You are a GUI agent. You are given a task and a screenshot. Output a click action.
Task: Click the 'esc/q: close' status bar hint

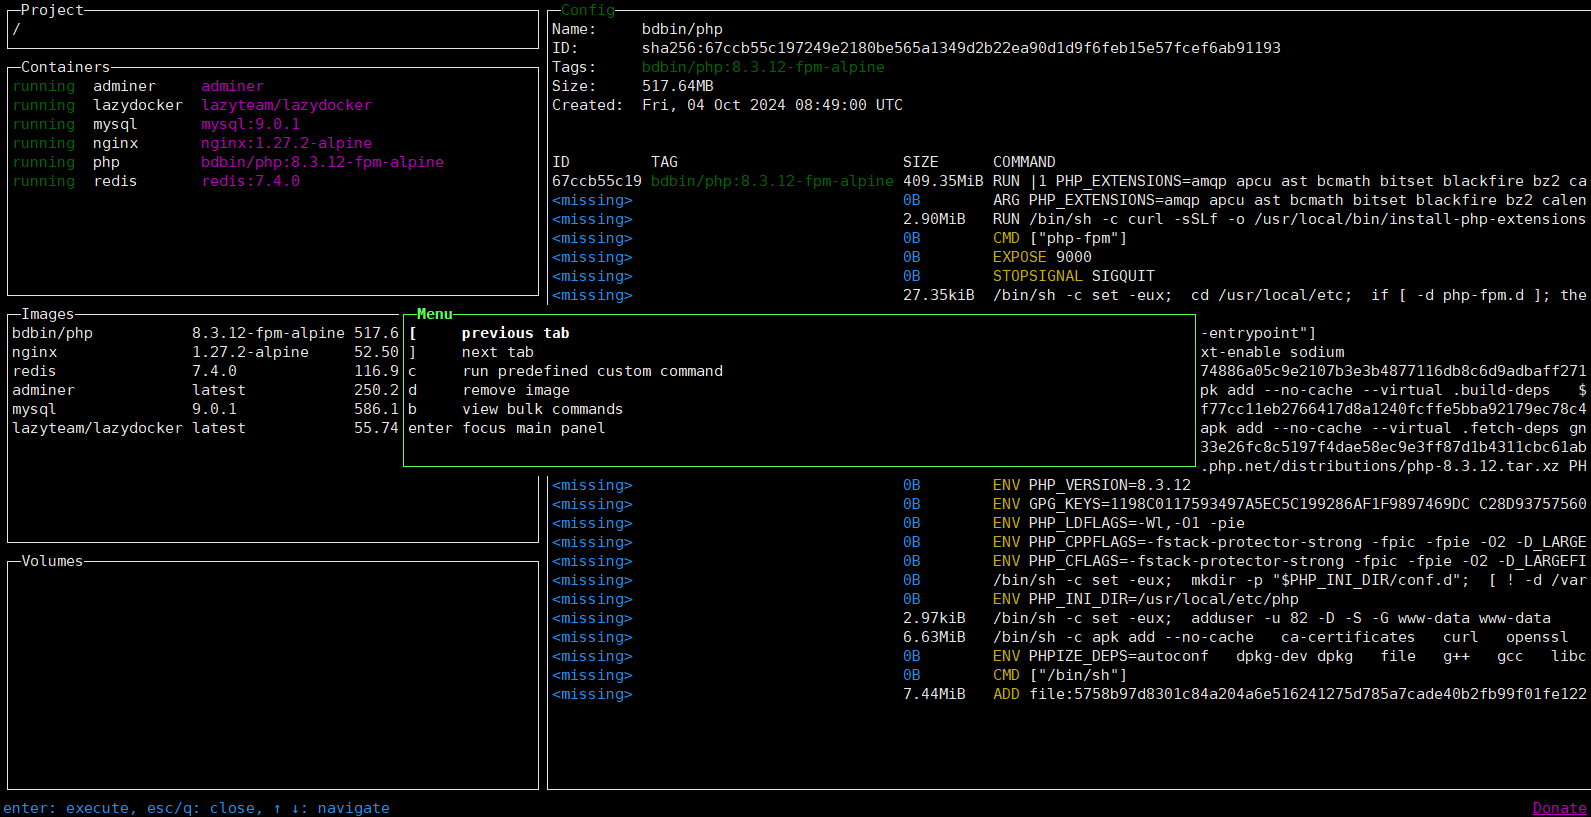(200, 808)
